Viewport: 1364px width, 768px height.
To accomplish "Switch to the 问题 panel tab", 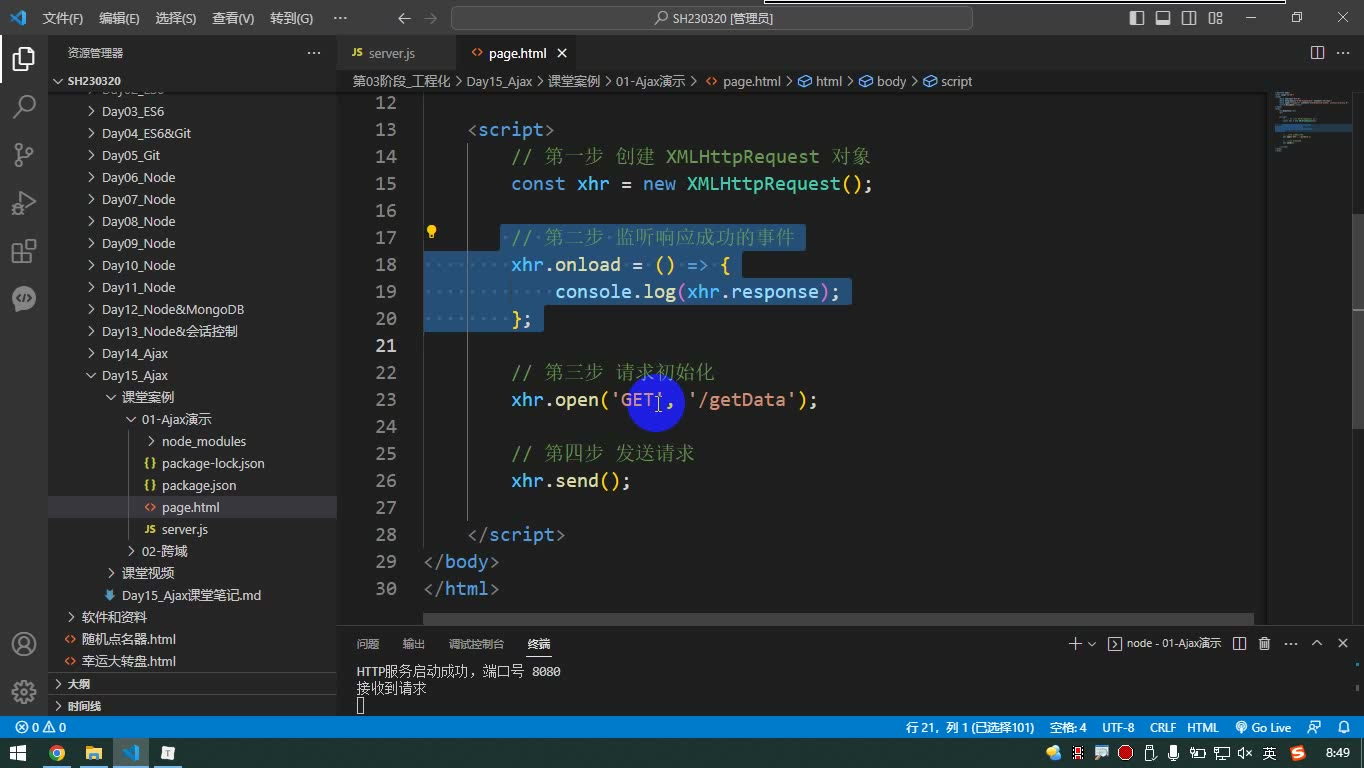I will 368,644.
